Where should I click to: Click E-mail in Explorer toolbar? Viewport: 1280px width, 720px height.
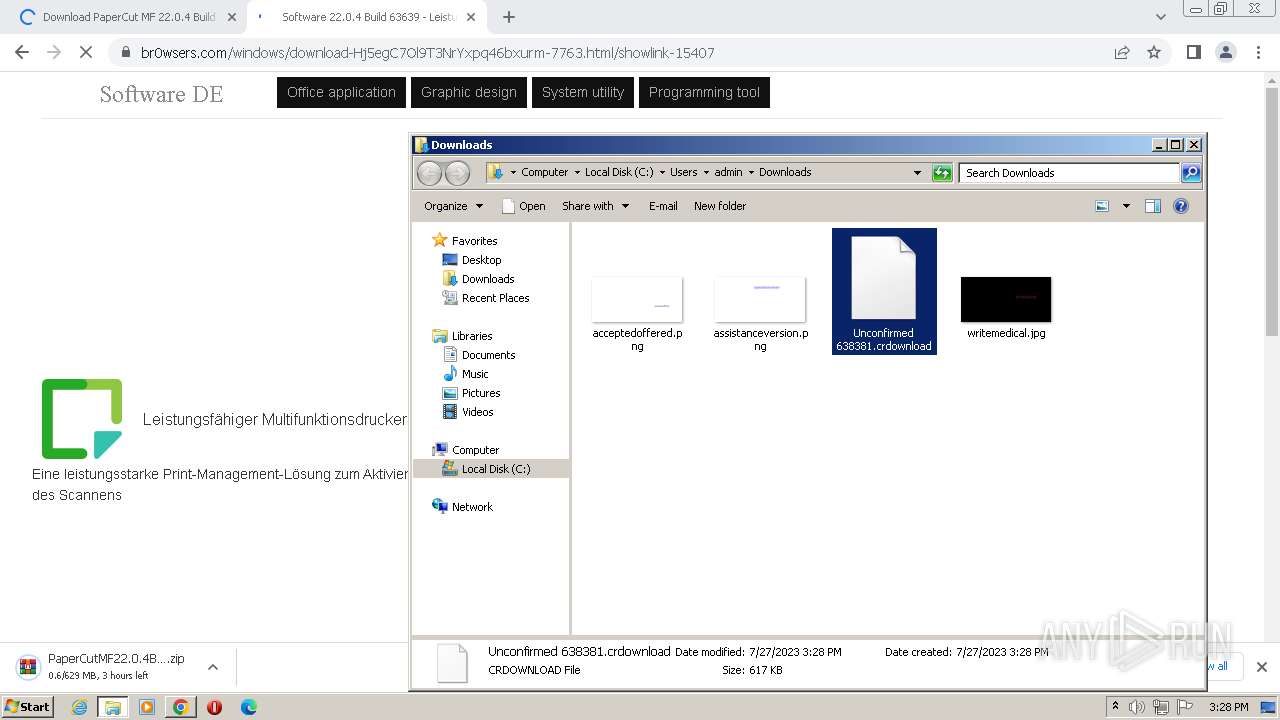tap(663, 206)
